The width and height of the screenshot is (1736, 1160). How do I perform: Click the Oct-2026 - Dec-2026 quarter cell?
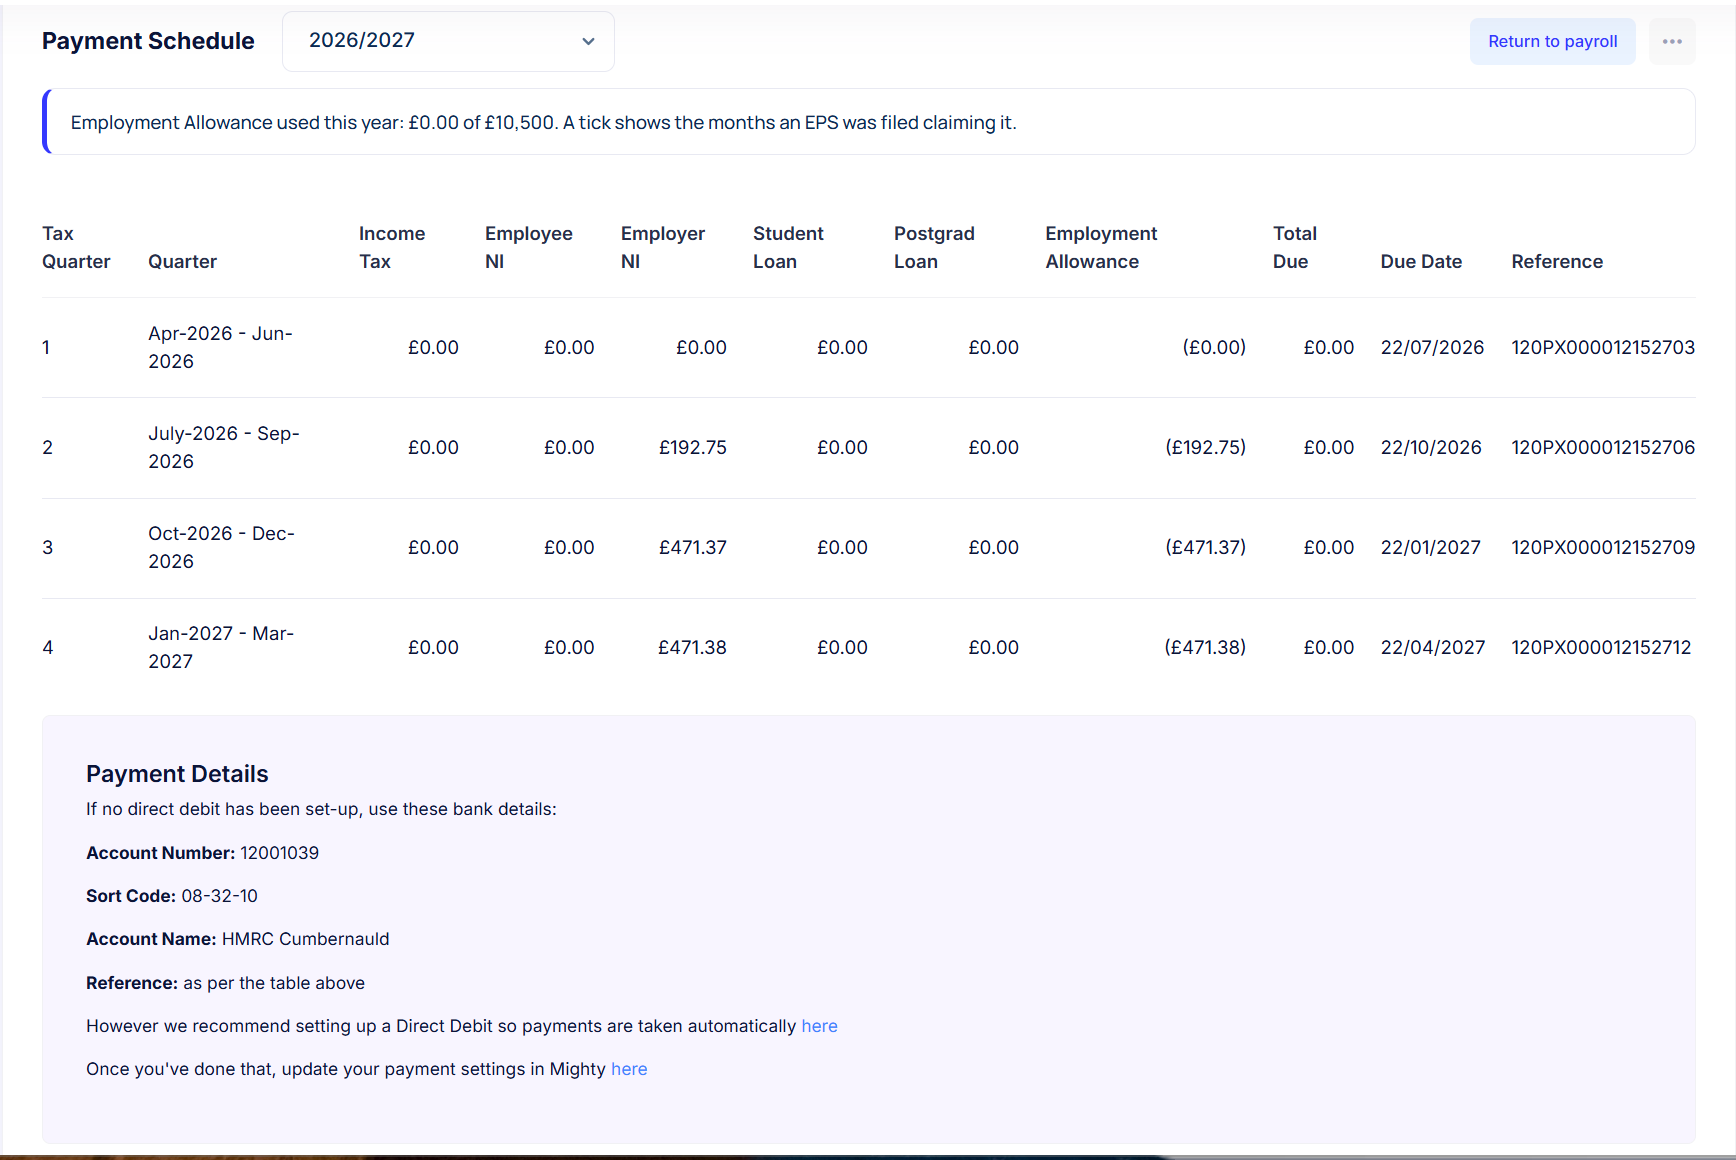coord(221,547)
